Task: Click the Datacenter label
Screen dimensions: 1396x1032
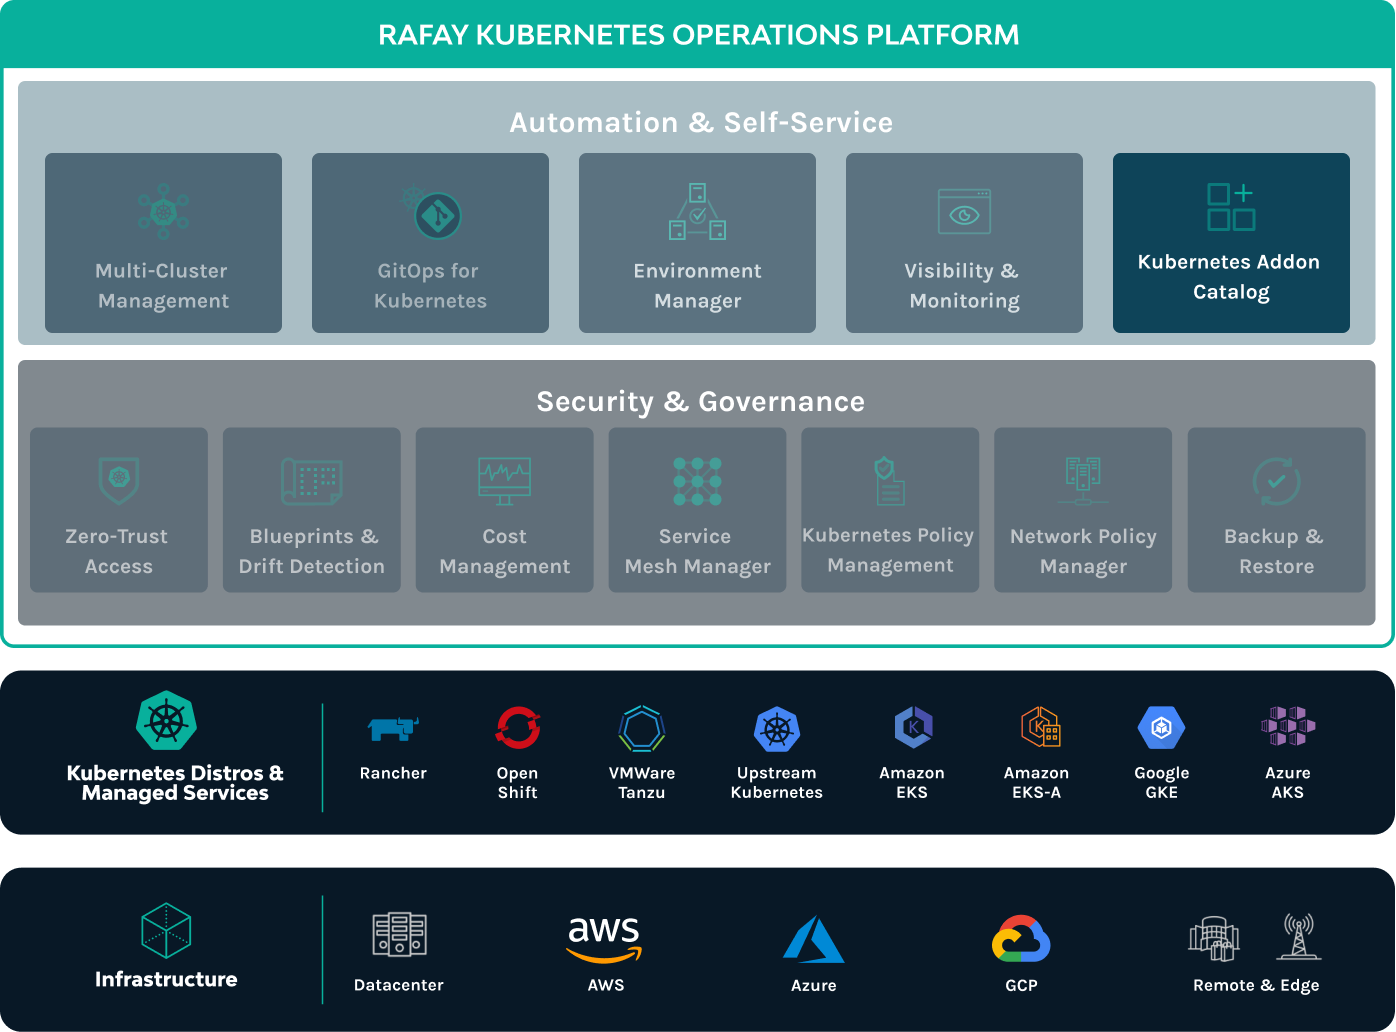Action: [x=399, y=985]
